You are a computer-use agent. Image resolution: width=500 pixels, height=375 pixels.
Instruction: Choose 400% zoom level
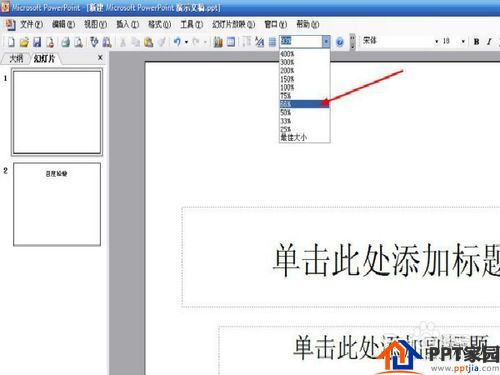(305, 54)
